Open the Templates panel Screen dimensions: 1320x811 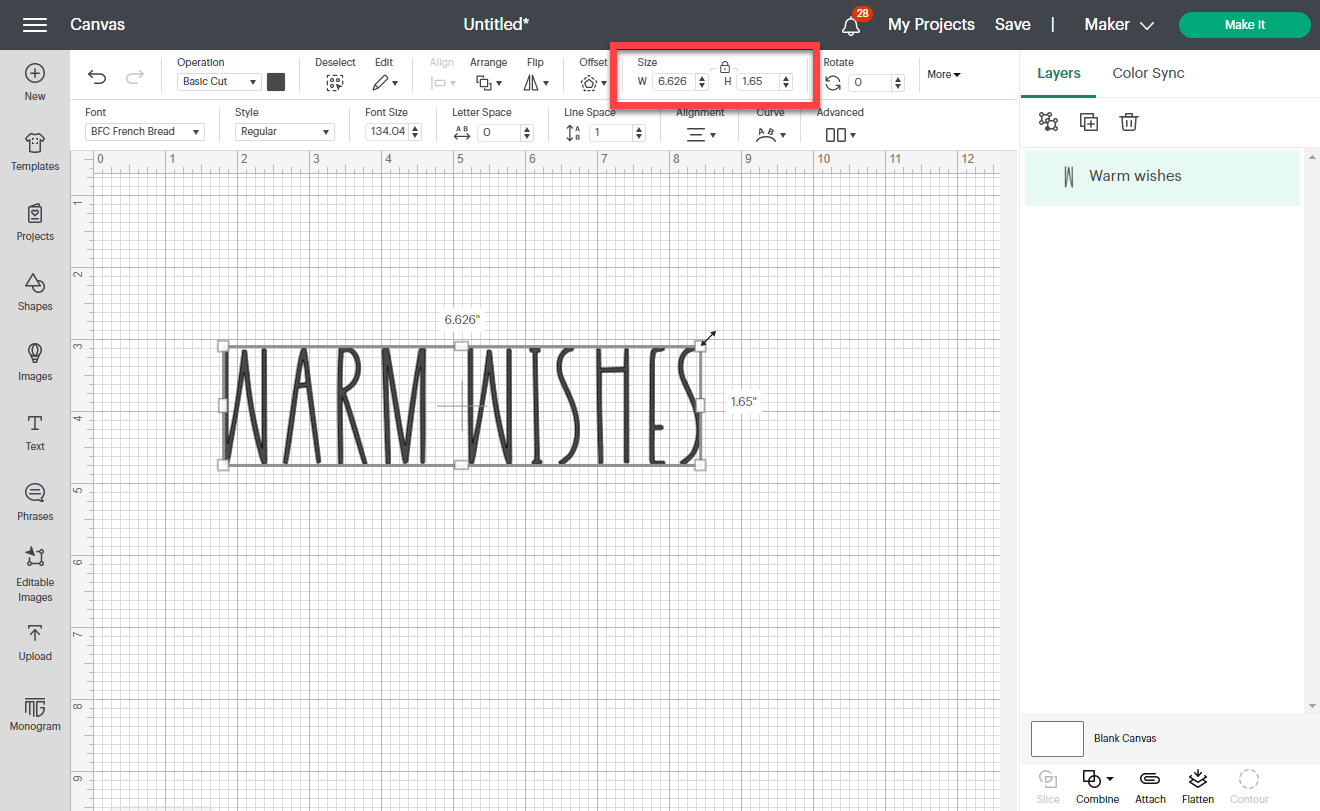pyautogui.click(x=34, y=152)
